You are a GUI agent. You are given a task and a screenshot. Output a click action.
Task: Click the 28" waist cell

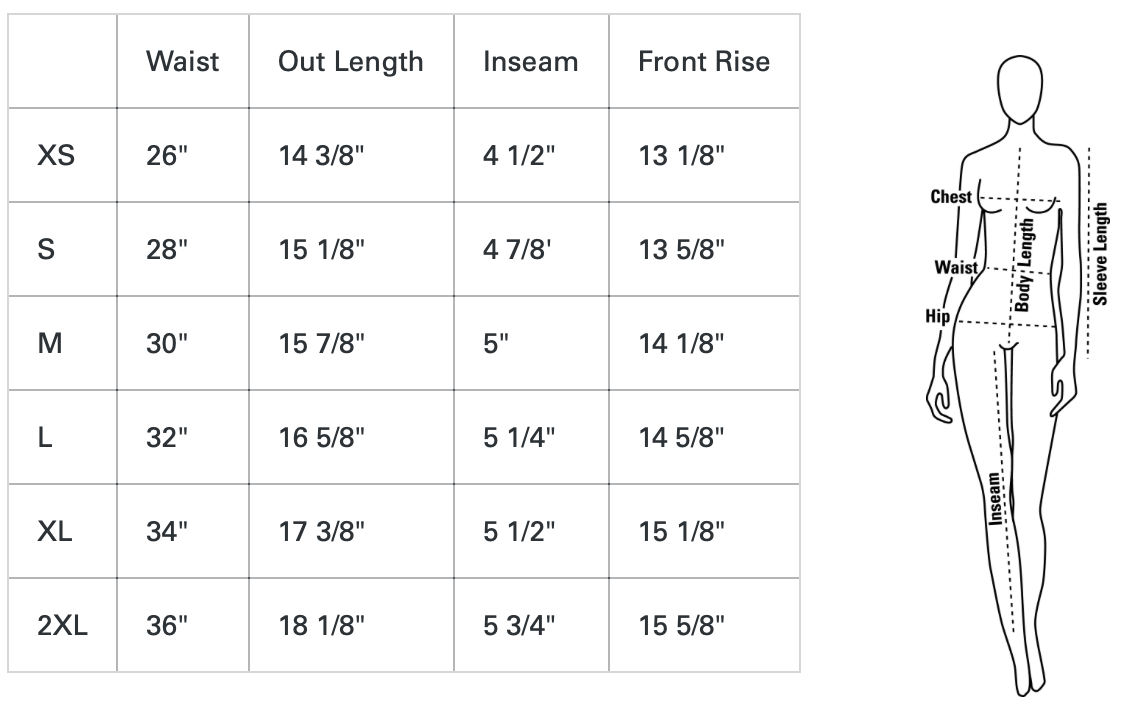pos(167,250)
